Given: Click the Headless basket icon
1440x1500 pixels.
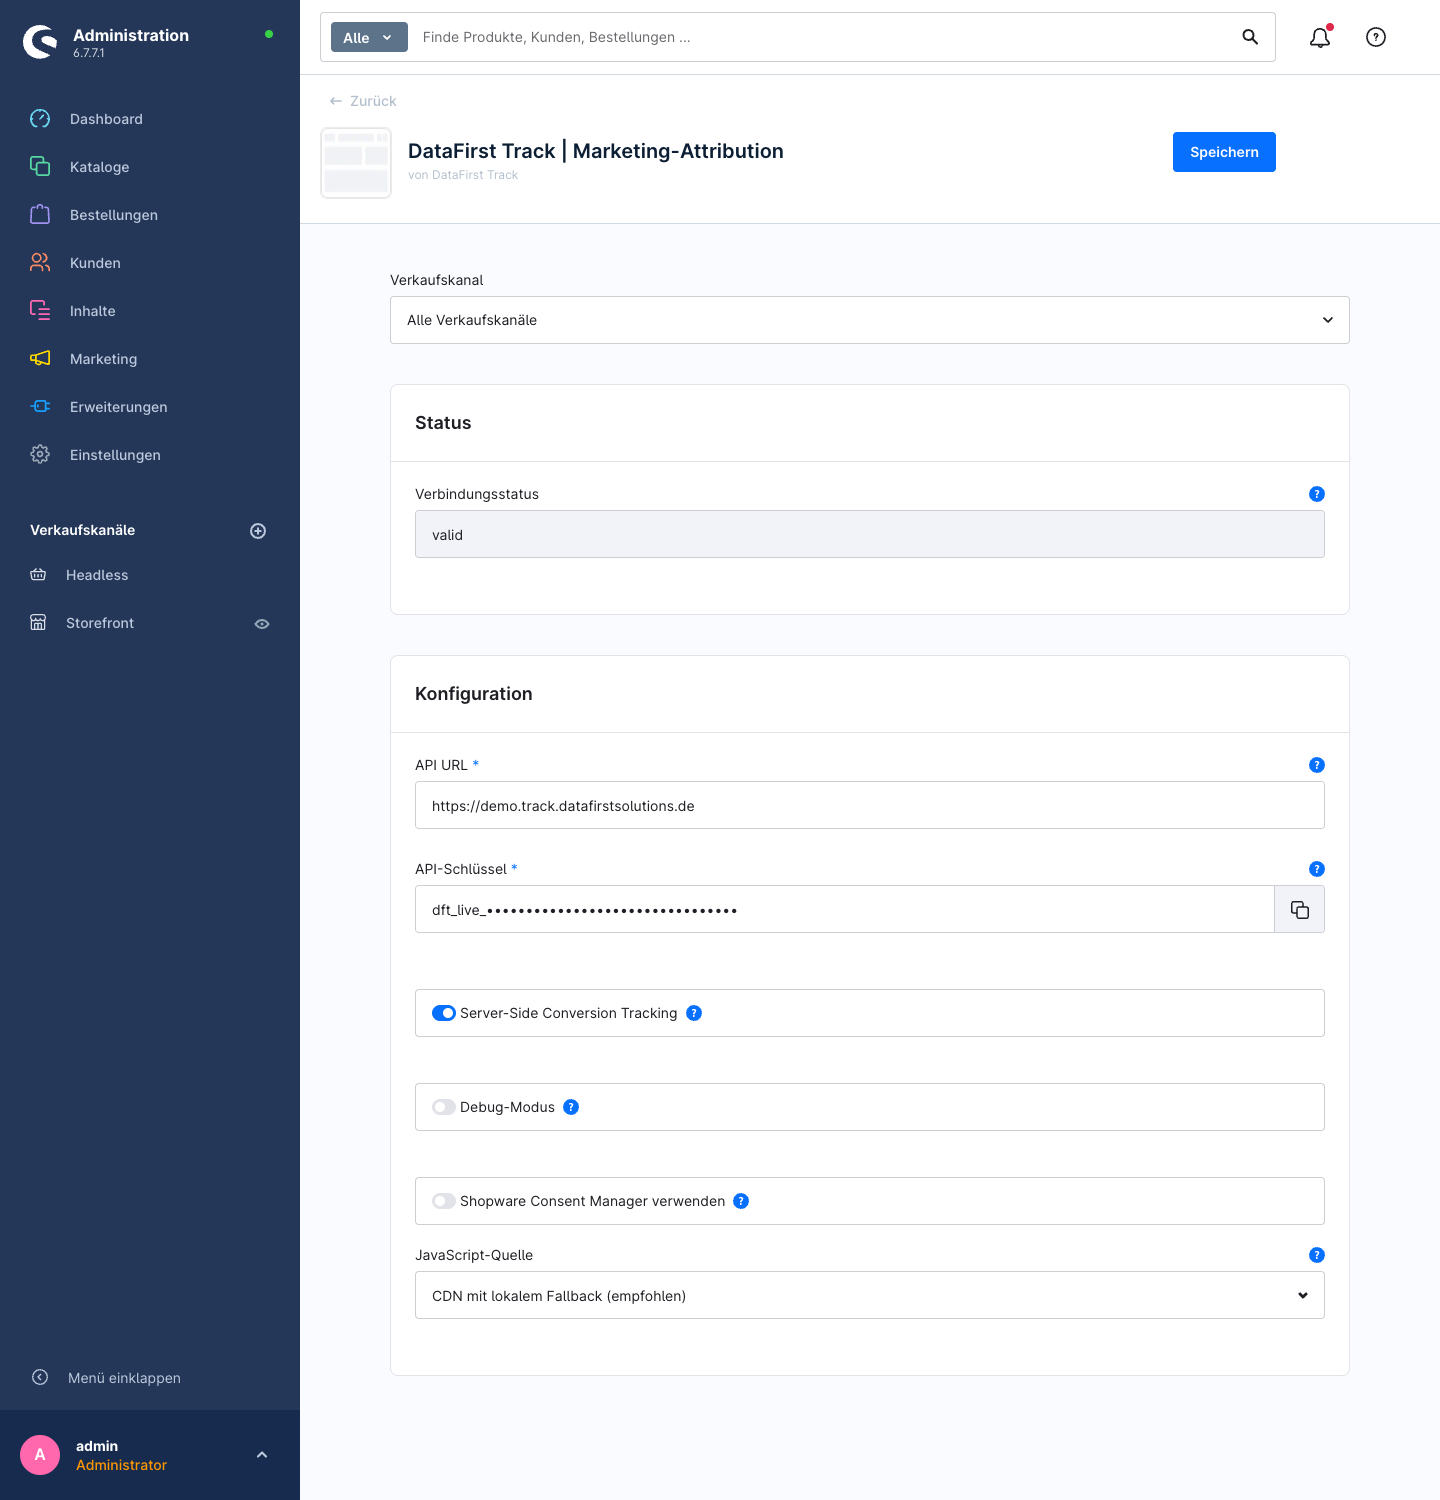Looking at the screenshot, I should [38, 575].
